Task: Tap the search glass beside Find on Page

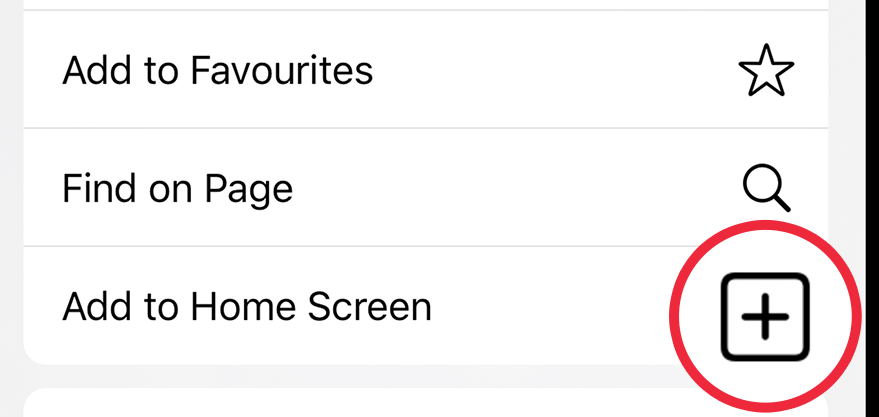Action: (767, 188)
